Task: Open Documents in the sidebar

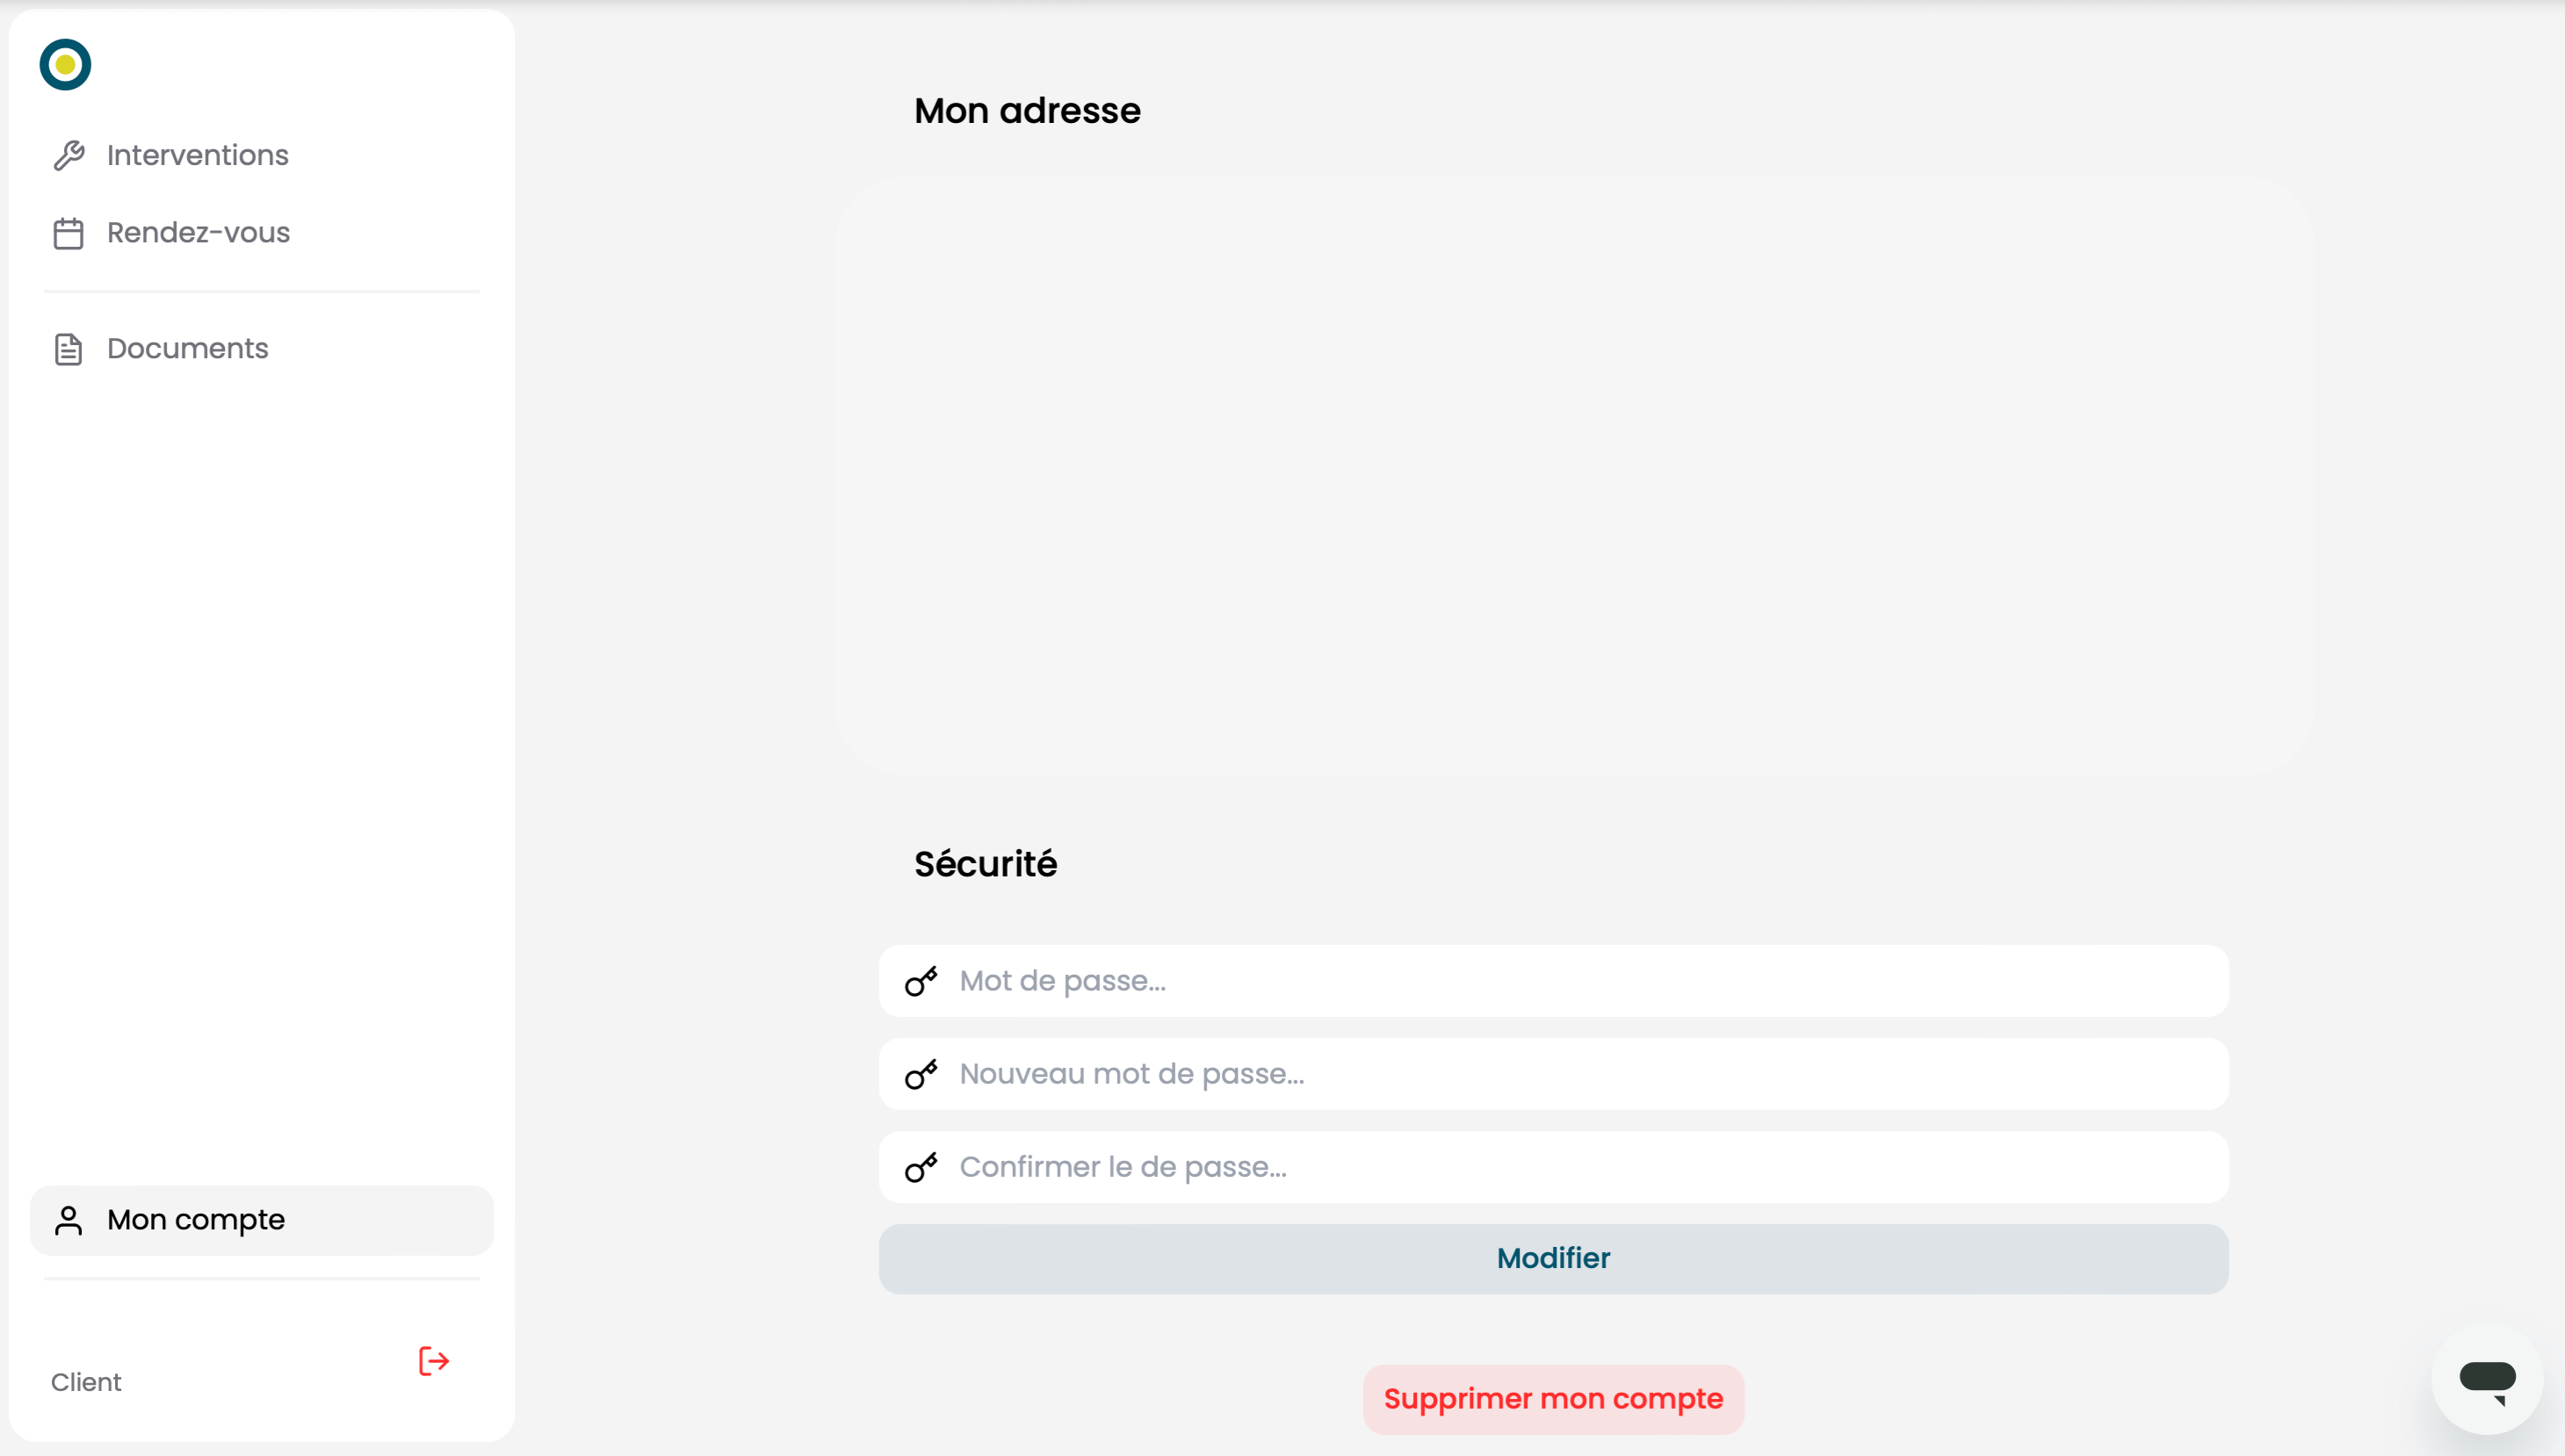Action: (x=262, y=349)
